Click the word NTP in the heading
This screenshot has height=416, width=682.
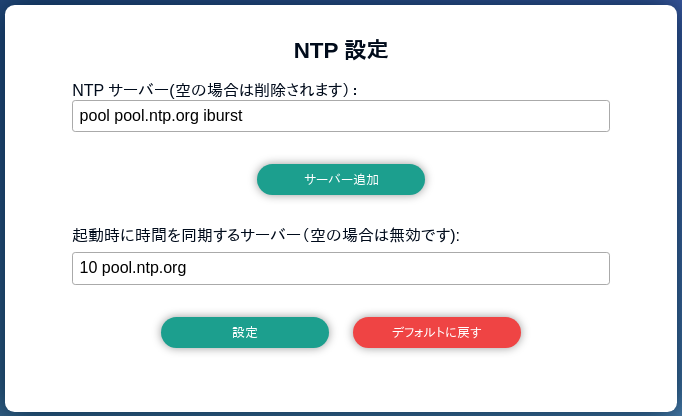[314, 50]
